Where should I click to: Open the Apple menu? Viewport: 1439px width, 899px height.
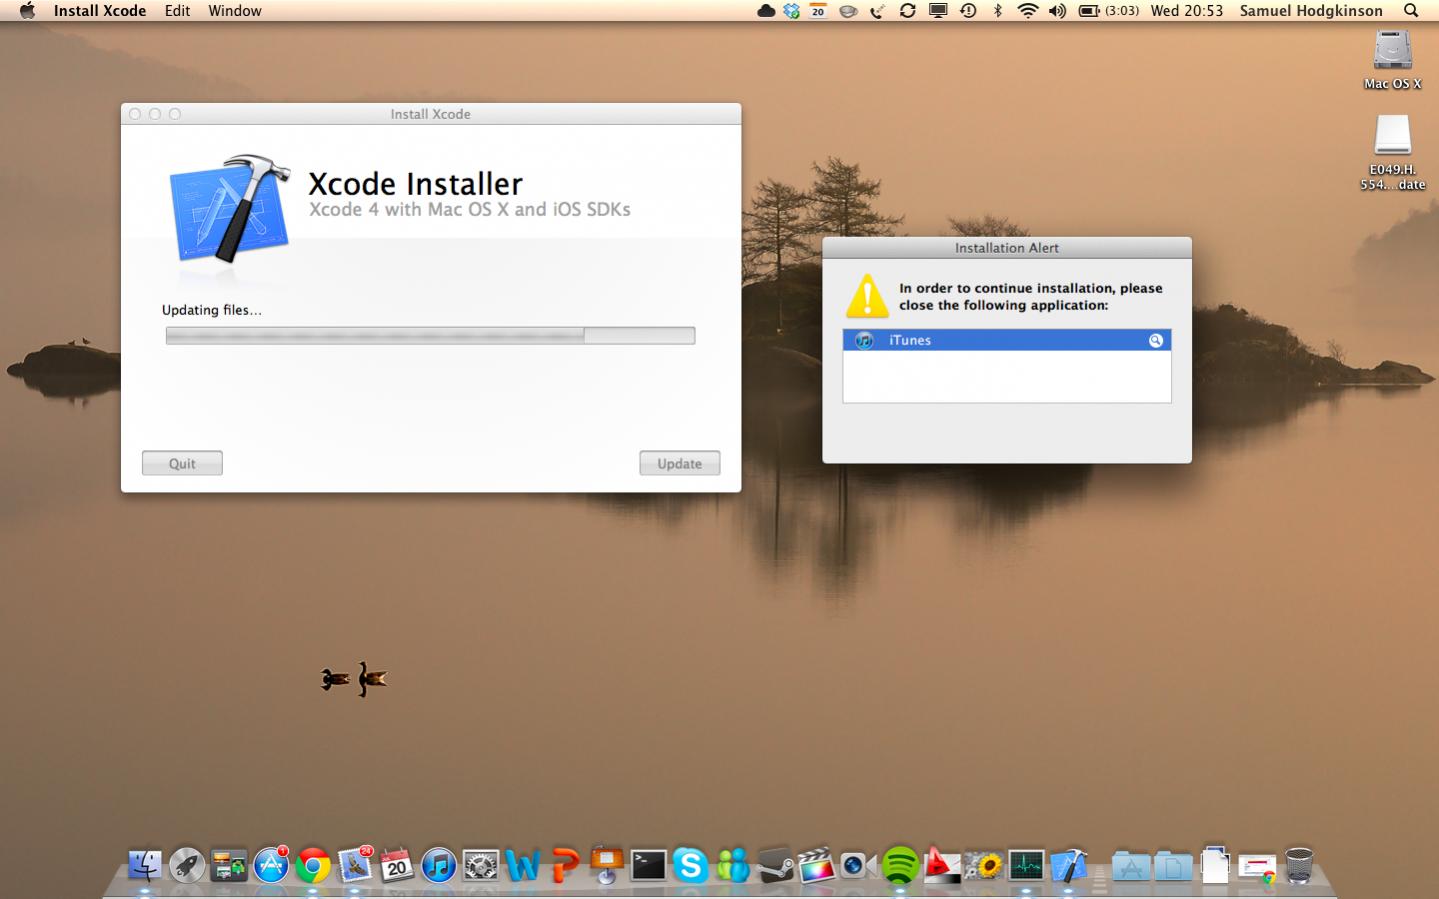tap(27, 11)
